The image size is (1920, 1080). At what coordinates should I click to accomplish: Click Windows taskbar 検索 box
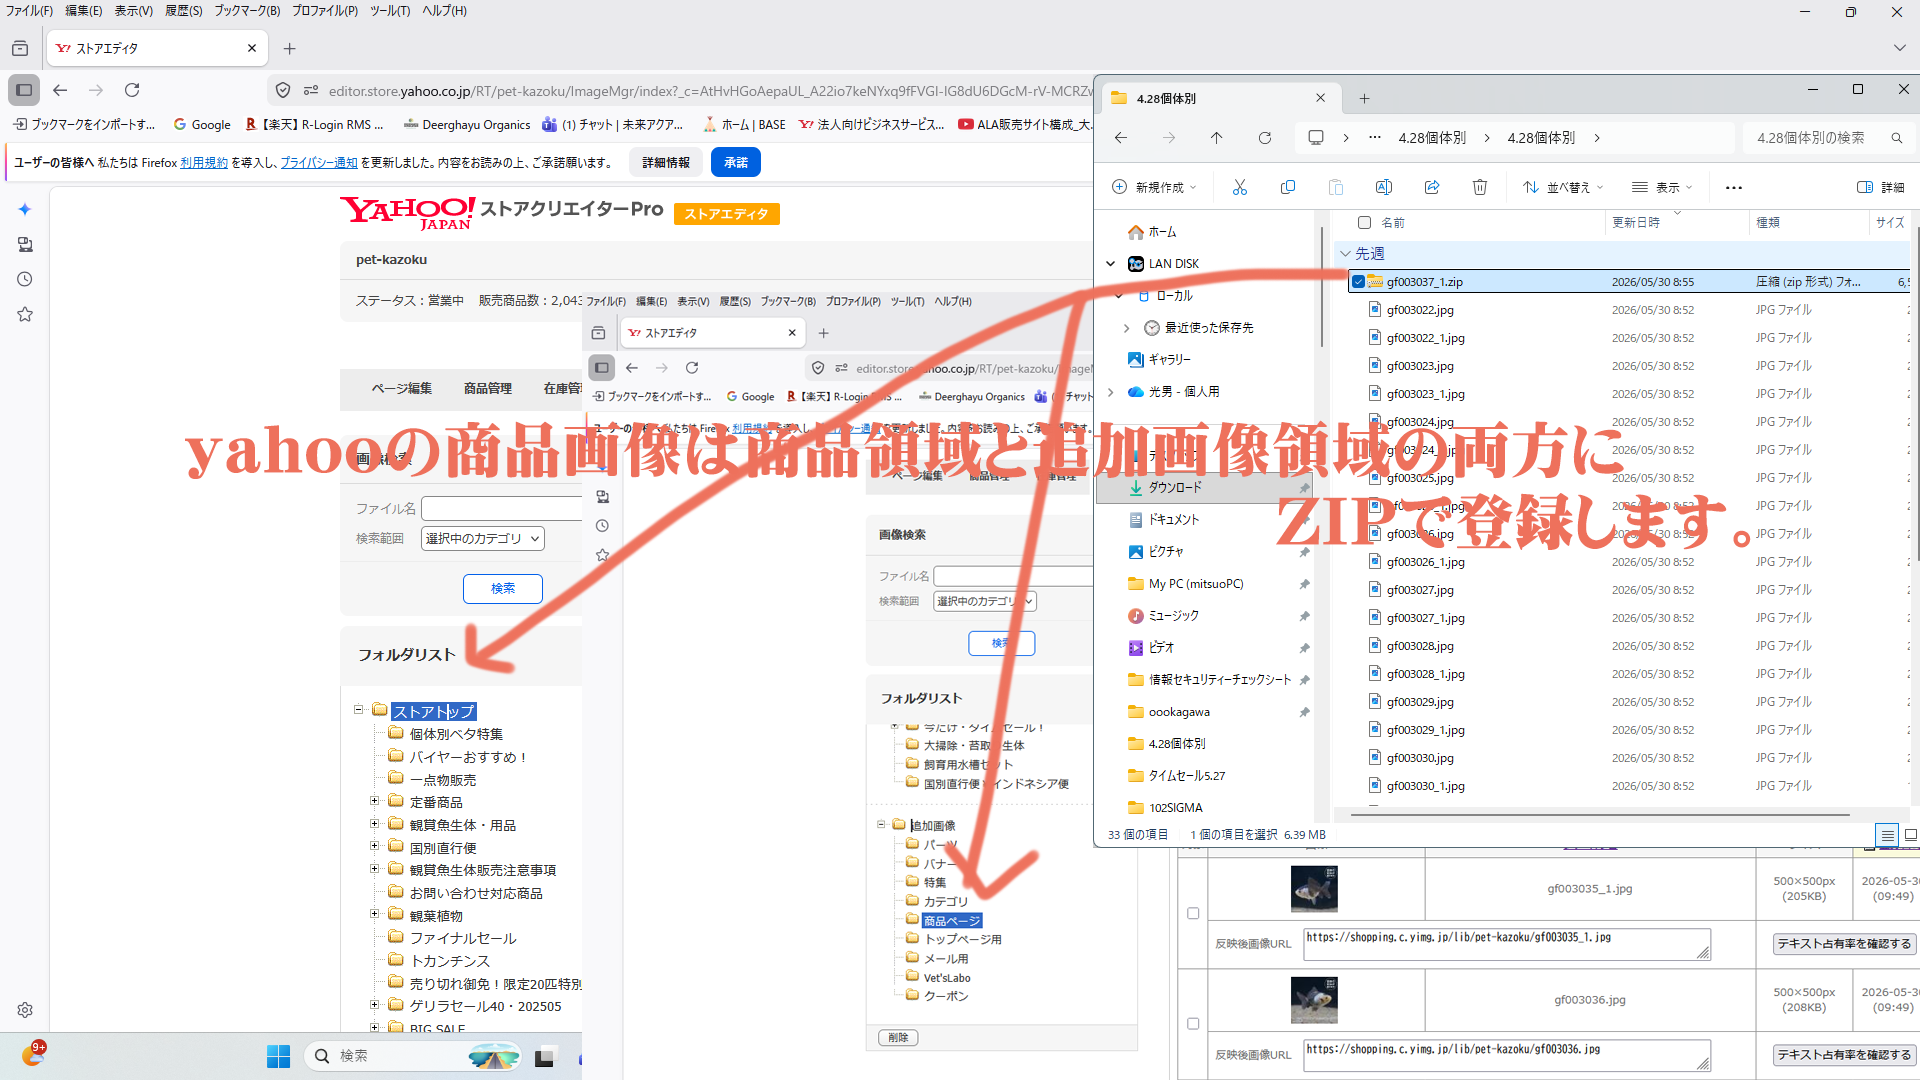[x=414, y=1056]
